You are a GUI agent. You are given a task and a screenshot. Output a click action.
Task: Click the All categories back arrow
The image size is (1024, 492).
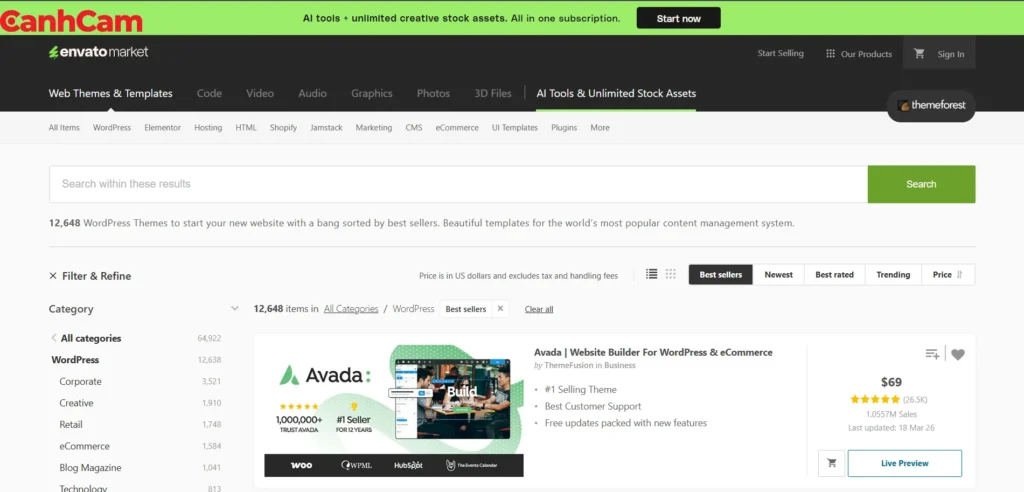pyautogui.click(x=54, y=338)
